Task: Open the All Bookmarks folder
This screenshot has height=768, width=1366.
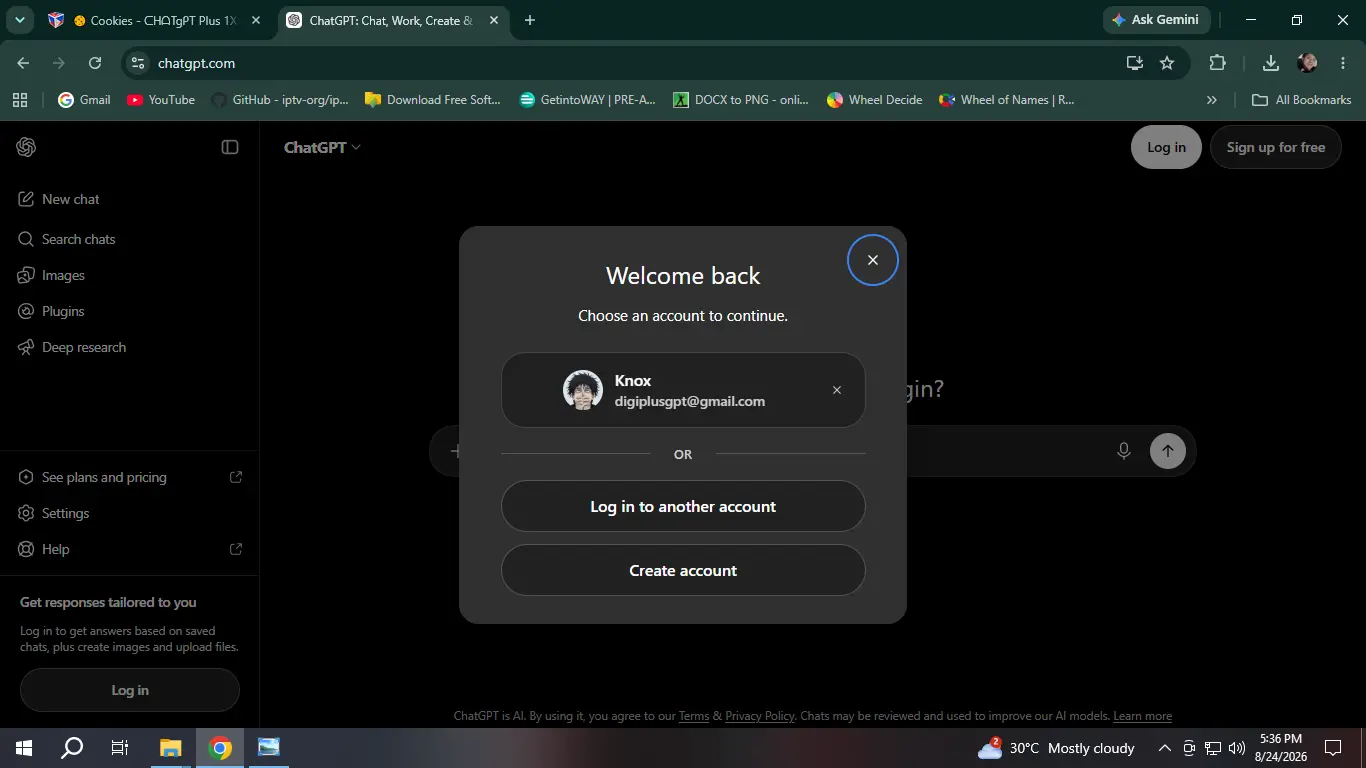Action: pyautogui.click(x=1302, y=100)
